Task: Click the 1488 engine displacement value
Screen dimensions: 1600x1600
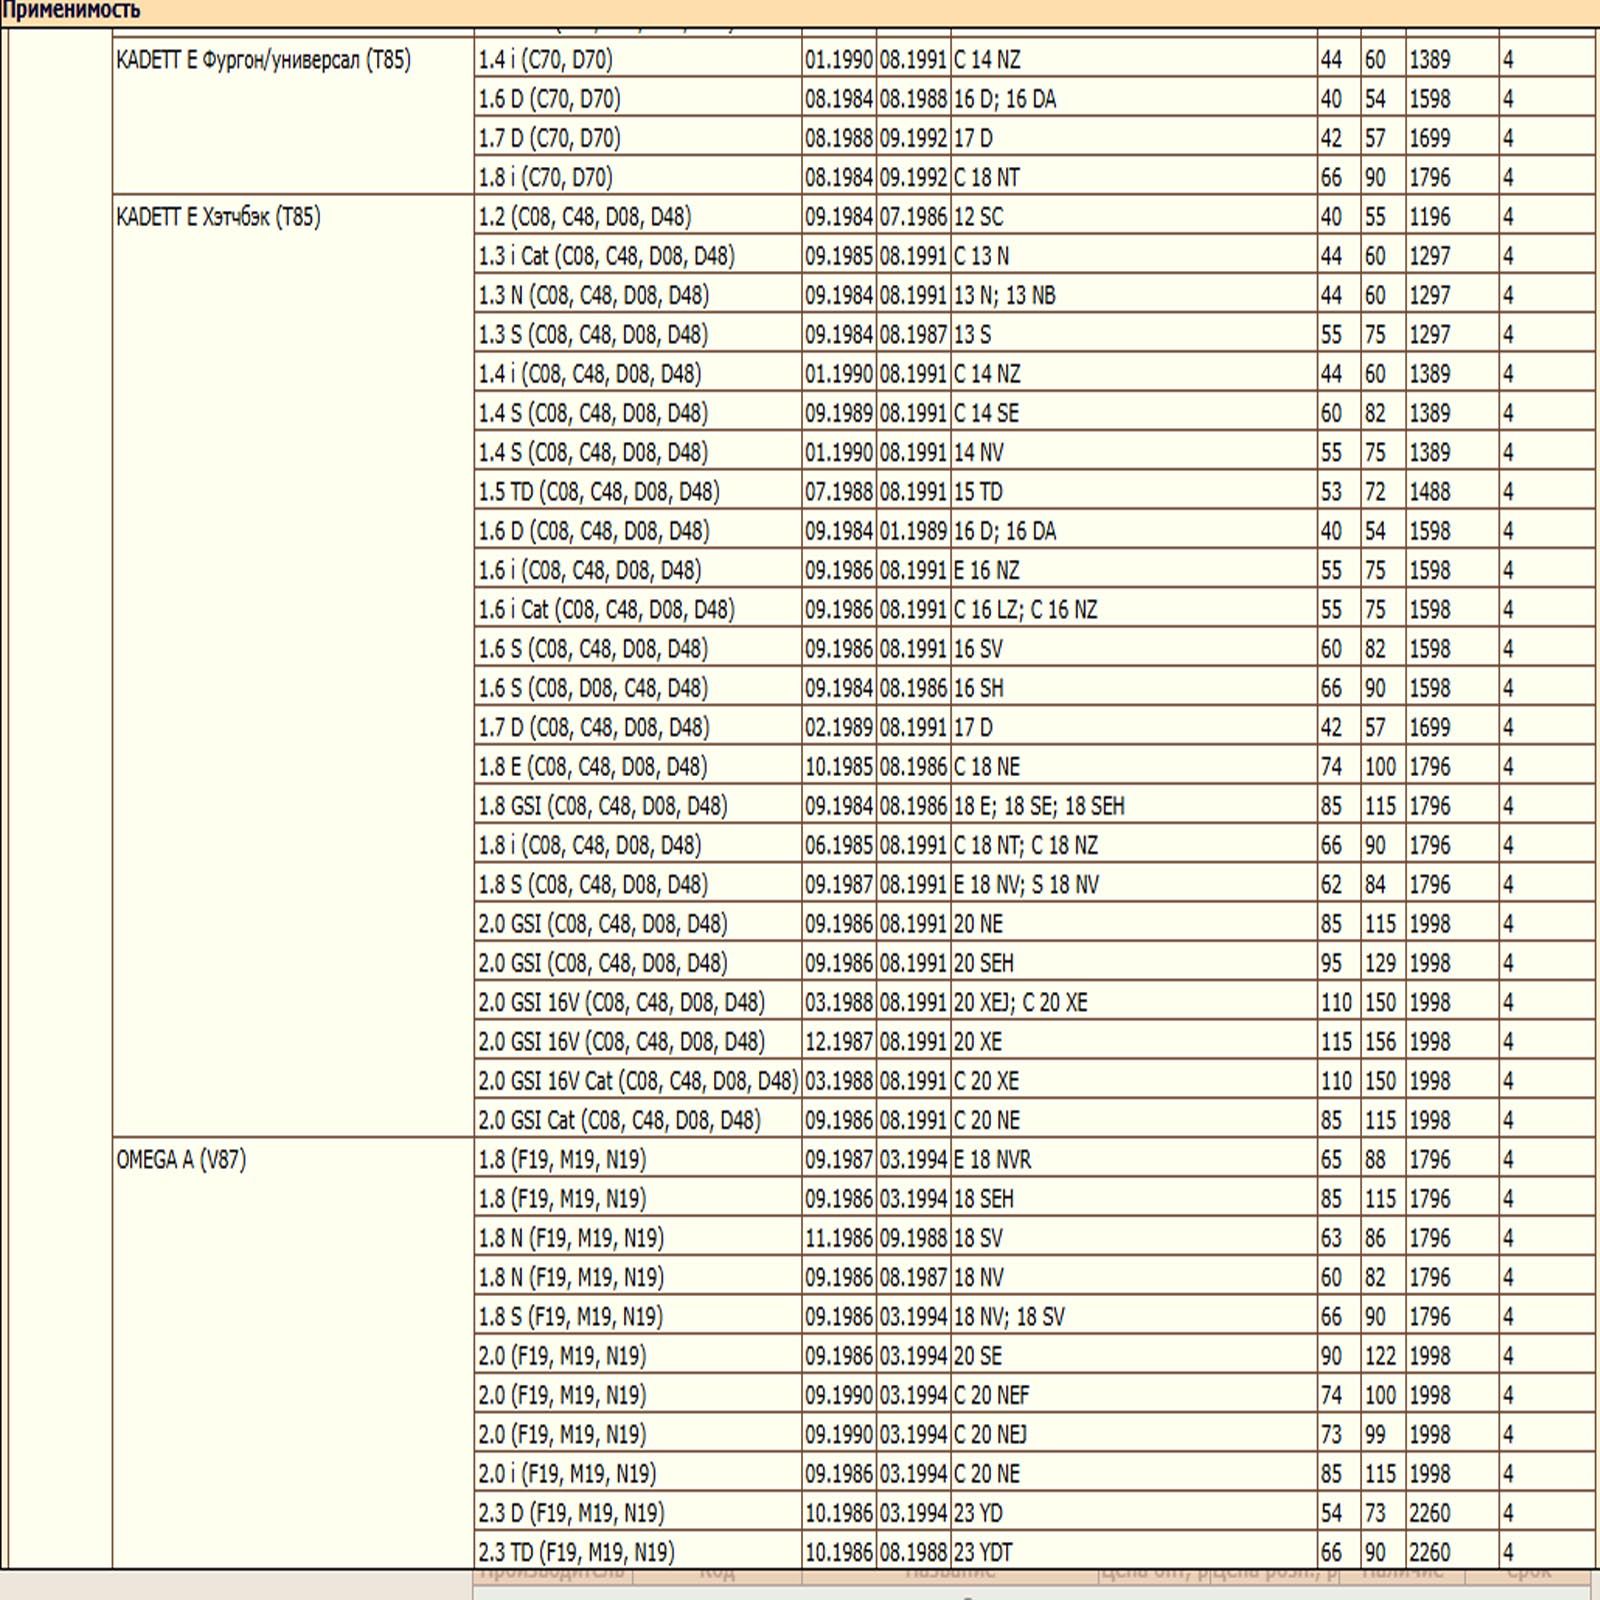Action: 1429,492
